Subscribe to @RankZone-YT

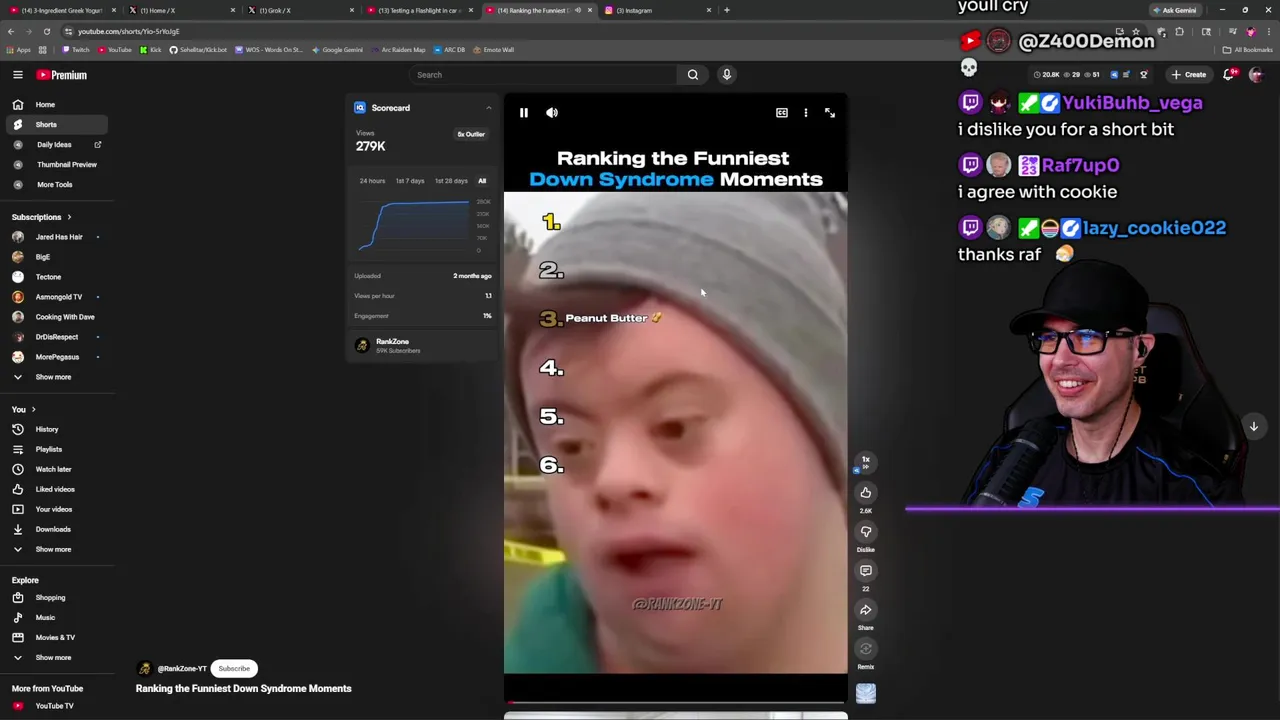[x=234, y=669]
